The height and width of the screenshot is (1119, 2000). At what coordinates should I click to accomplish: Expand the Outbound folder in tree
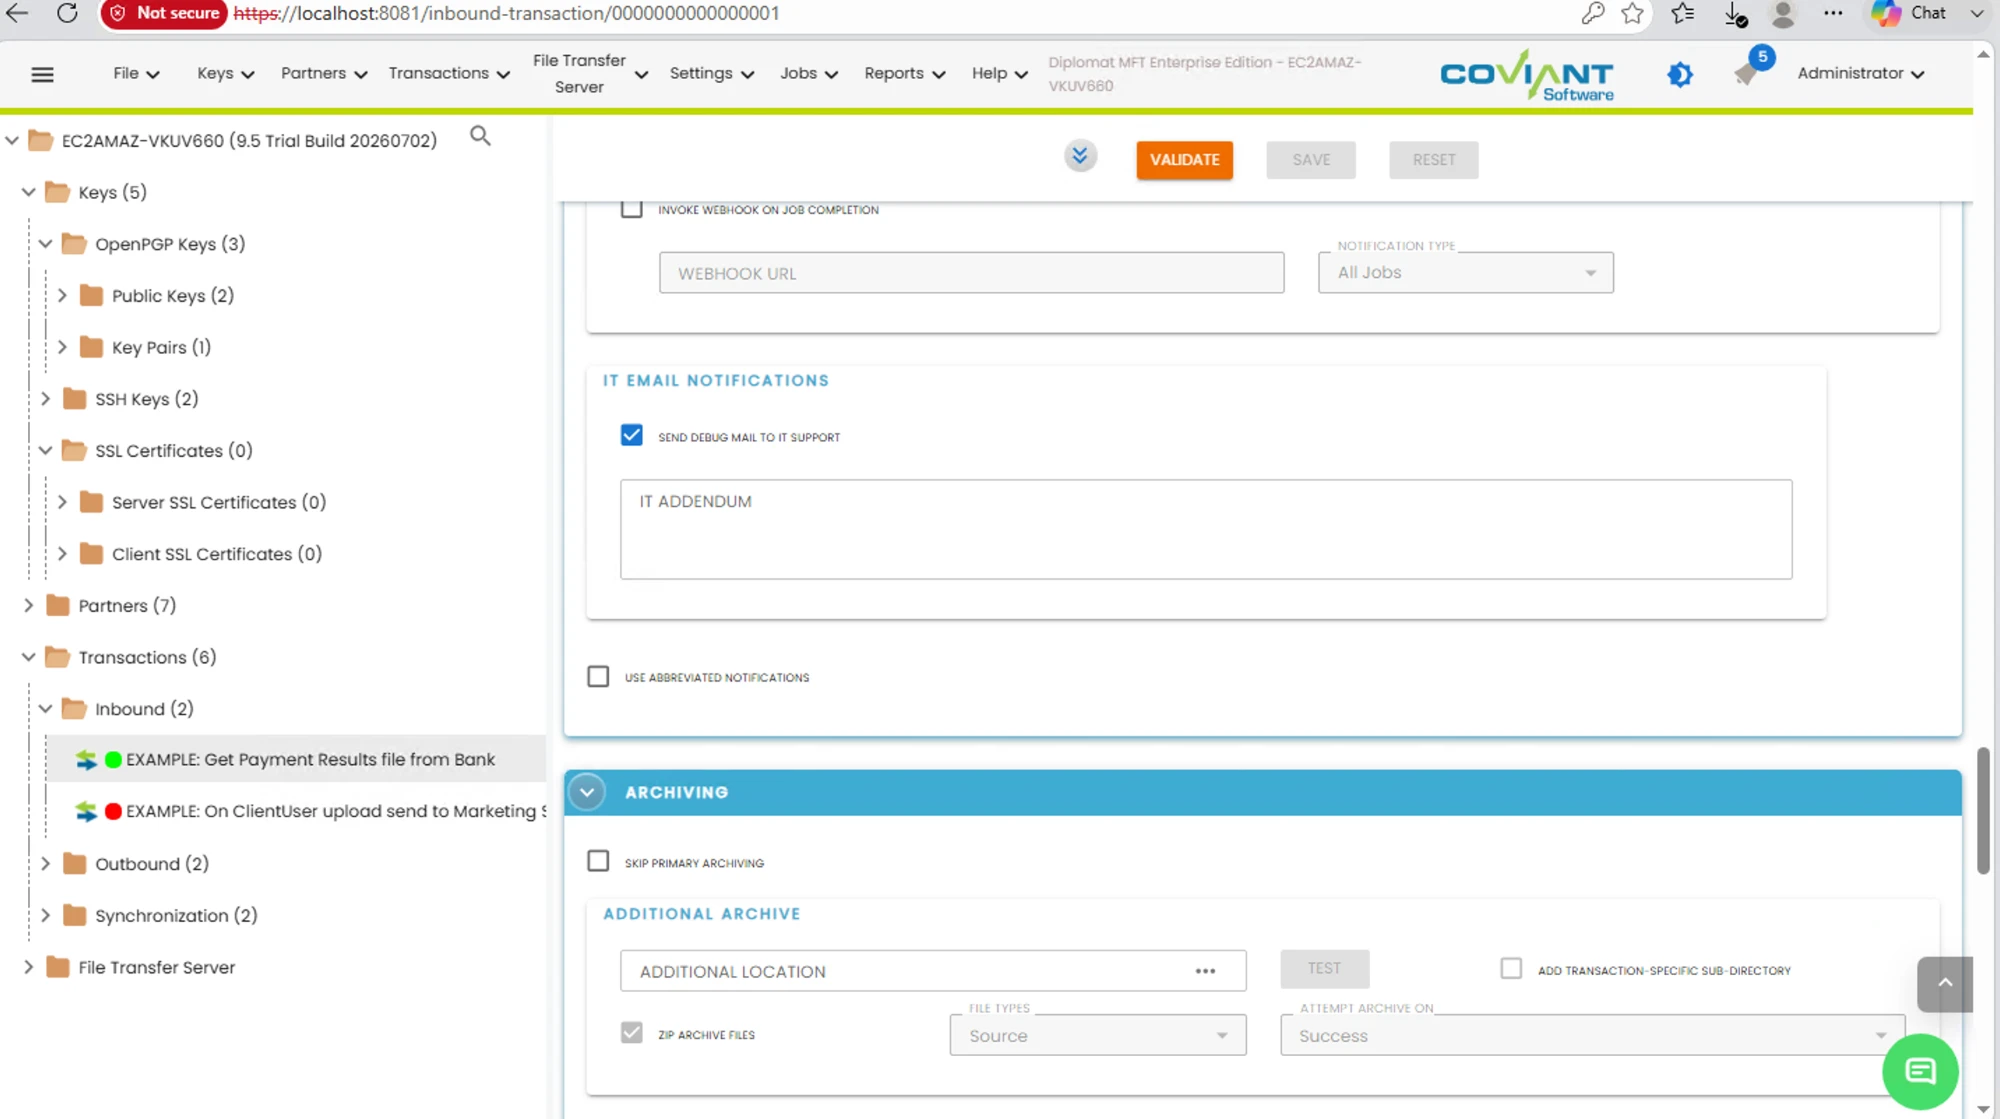pyautogui.click(x=45, y=863)
